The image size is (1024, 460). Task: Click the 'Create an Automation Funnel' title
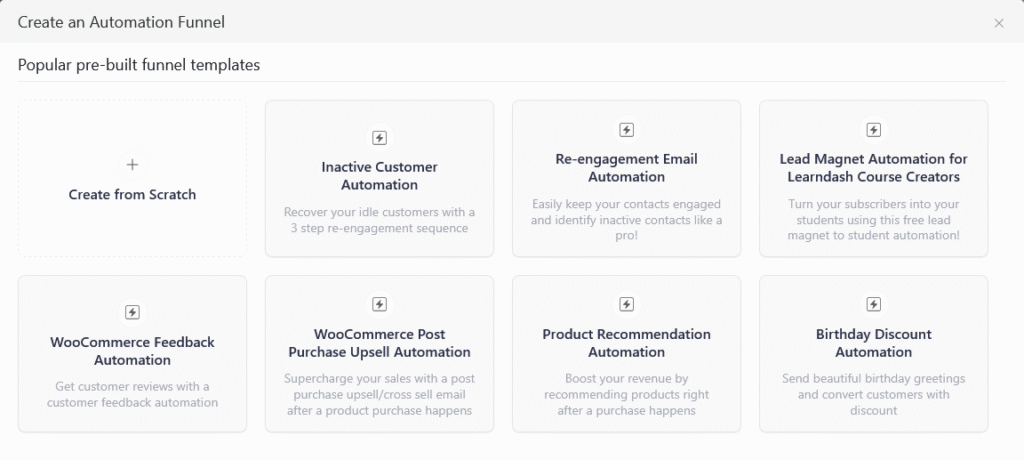[x=121, y=23]
